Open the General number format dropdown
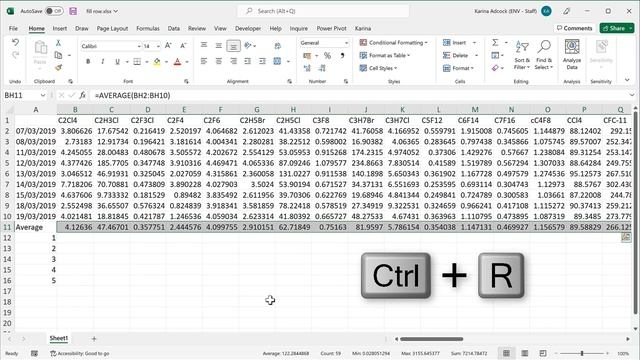The height and width of the screenshot is (360, 640). pyautogui.click(x=347, y=43)
